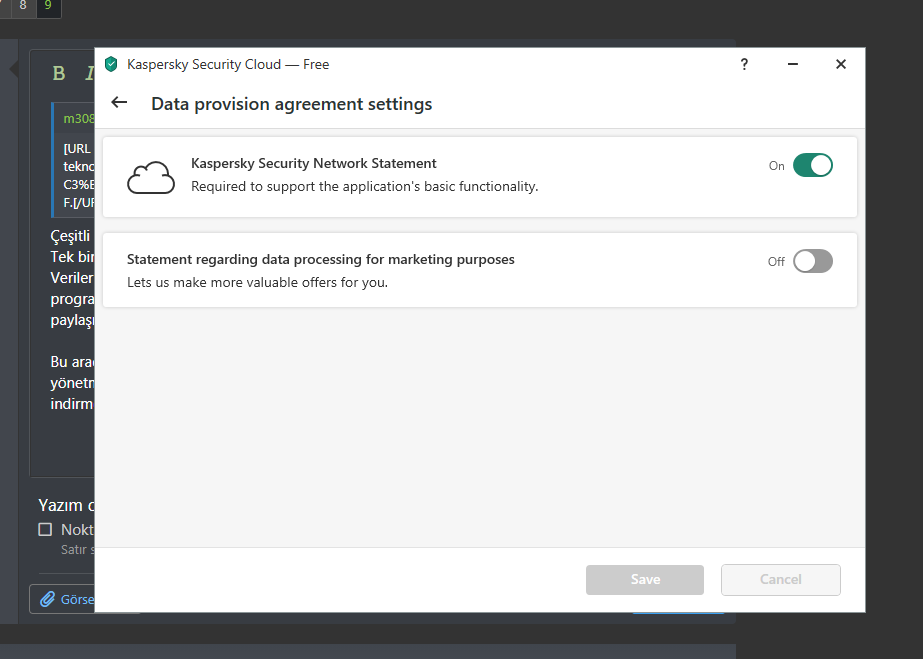
Task: Open Kaspersky help question mark
Action: (x=744, y=64)
